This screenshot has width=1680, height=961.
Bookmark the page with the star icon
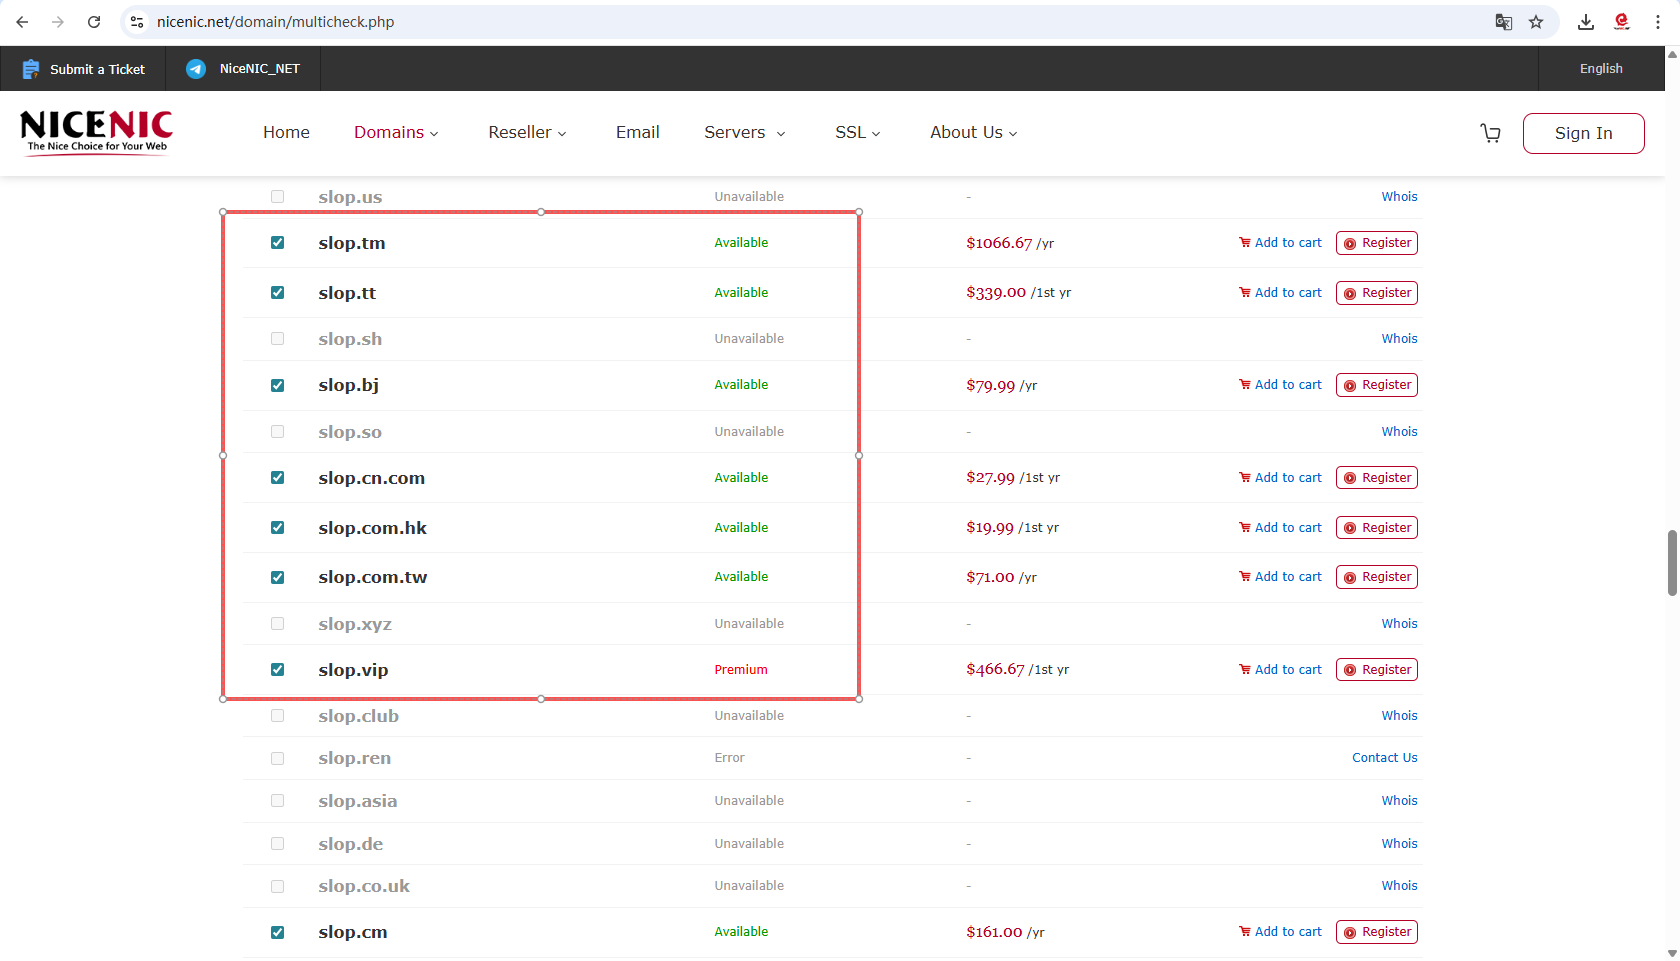point(1537,21)
